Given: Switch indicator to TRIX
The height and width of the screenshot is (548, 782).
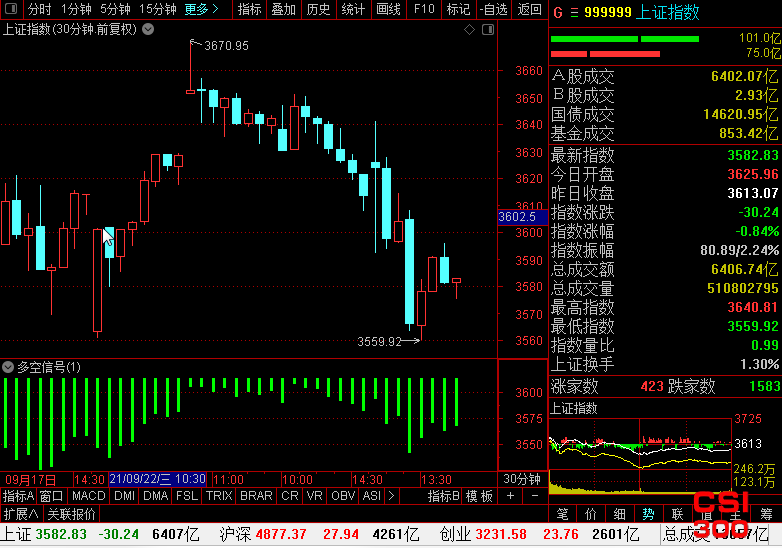Looking at the screenshot, I should tap(219, 496).
